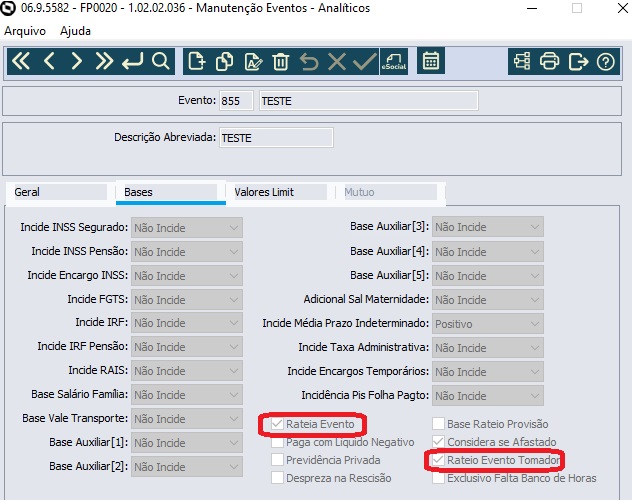
Task: Go to previous record arrow icon
Action: (x=49, y=62)
